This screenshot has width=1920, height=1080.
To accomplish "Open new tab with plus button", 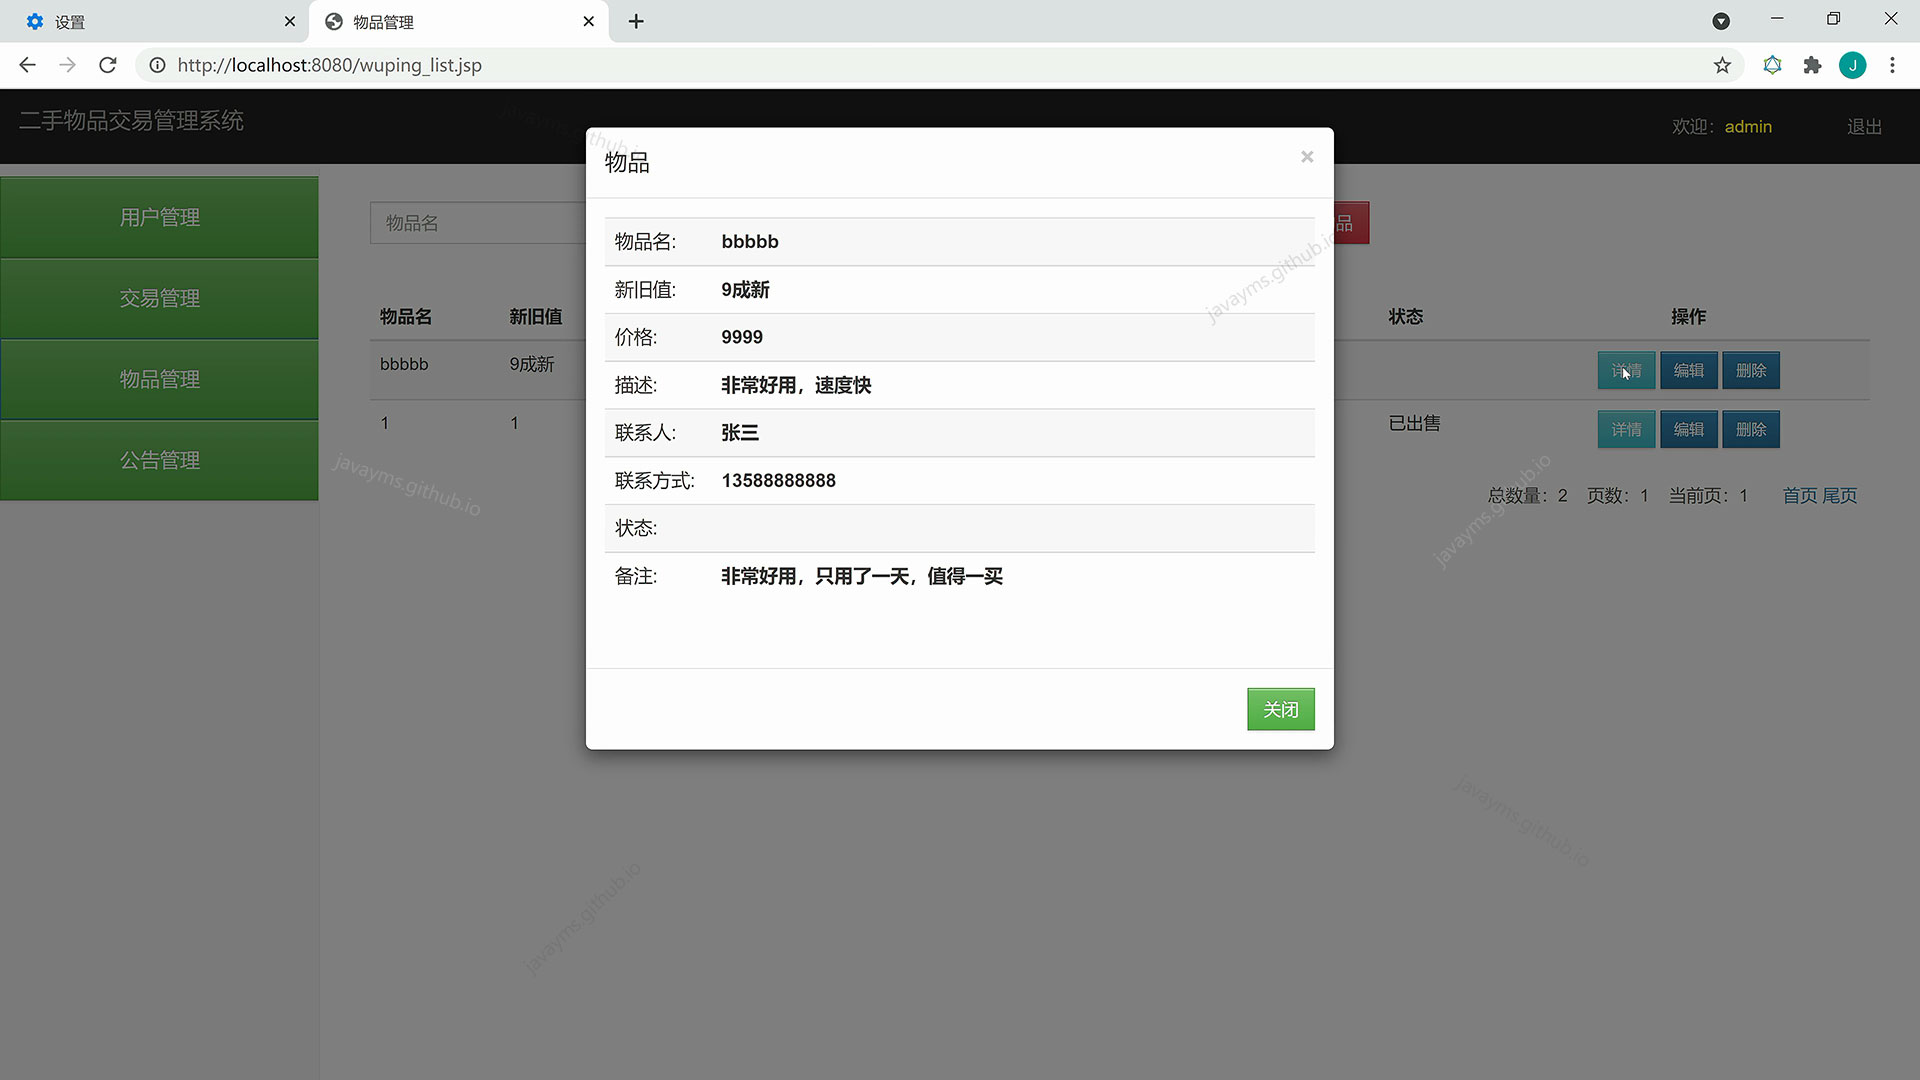I will [636, 21].
